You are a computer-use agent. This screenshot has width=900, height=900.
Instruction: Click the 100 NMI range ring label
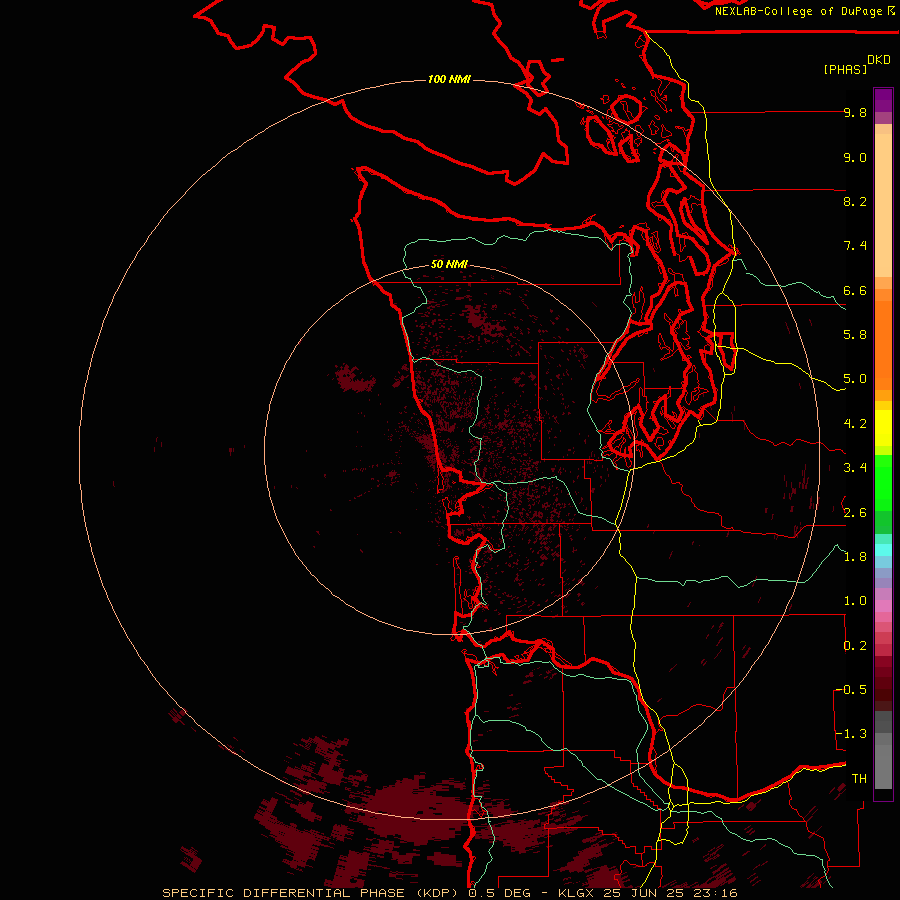449,79
